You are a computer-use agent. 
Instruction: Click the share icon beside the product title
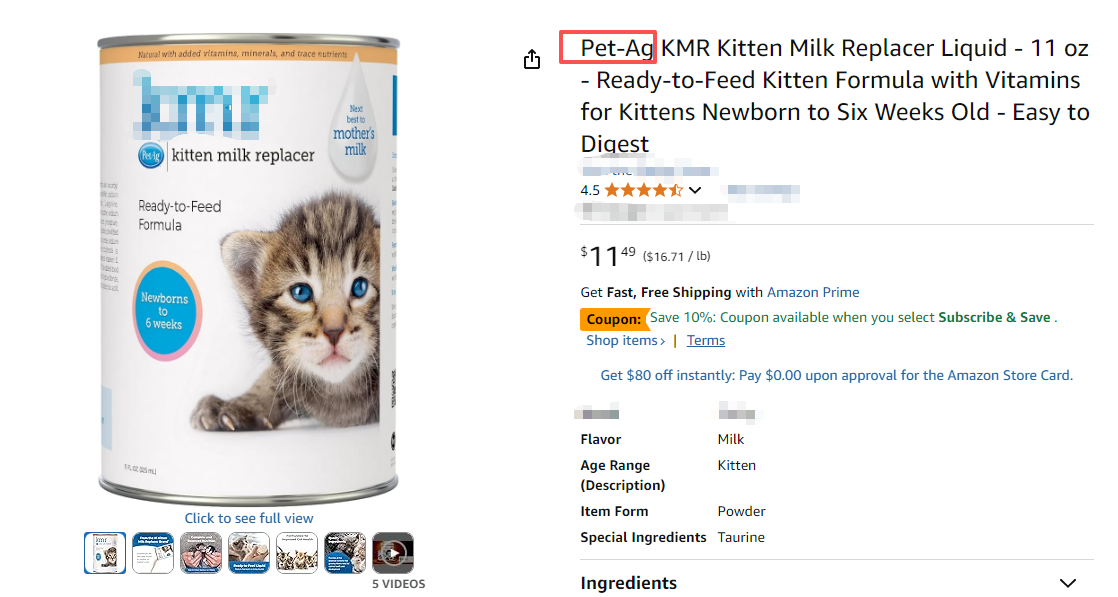coord(532,60)
